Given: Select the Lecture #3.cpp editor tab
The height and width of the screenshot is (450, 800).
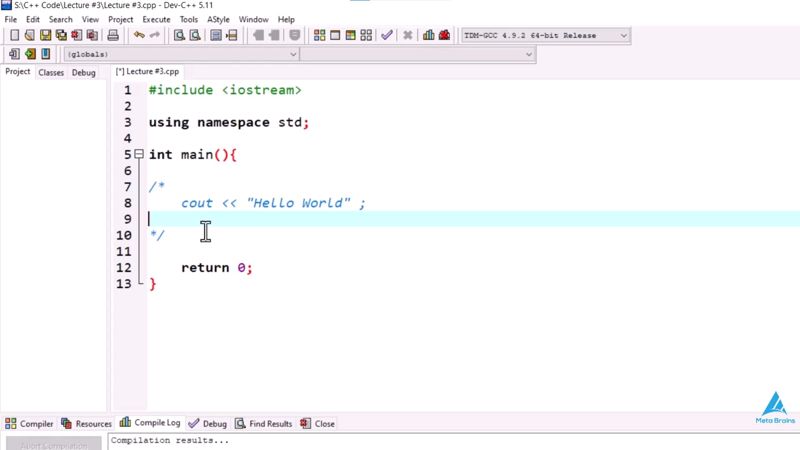Looking at the screenshot, I should point(147,71).
